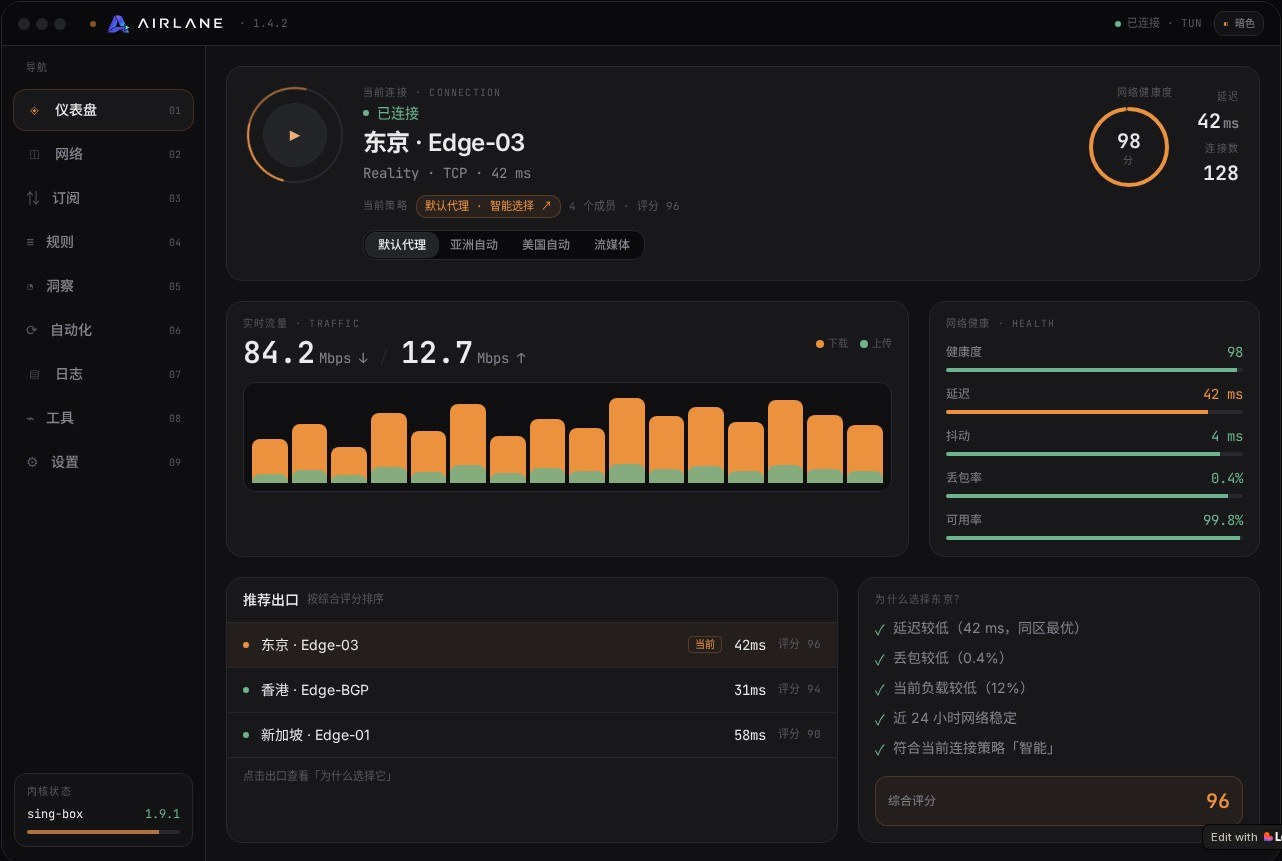
Task: Open the 仪表盘 navigation item
Action: coord(103,110)
